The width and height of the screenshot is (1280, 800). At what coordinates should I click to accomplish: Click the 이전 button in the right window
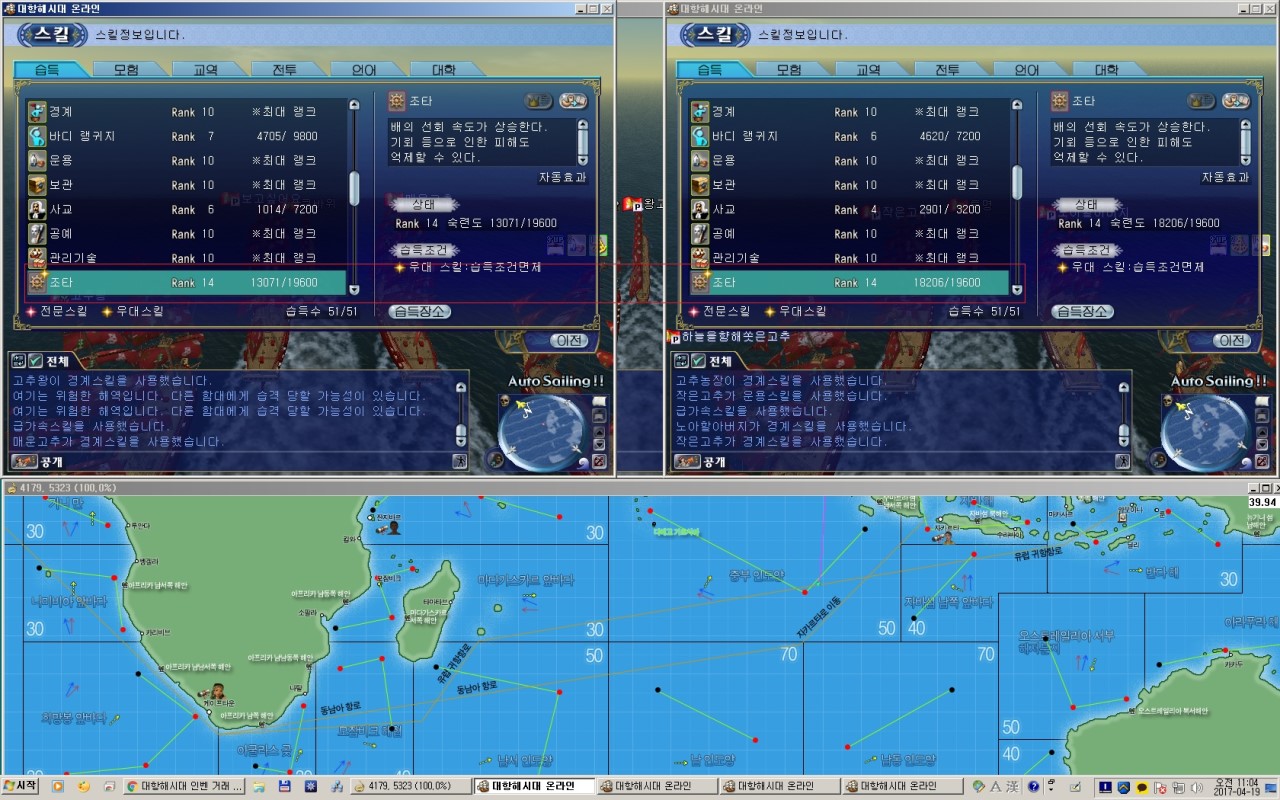coord(1233,341)
